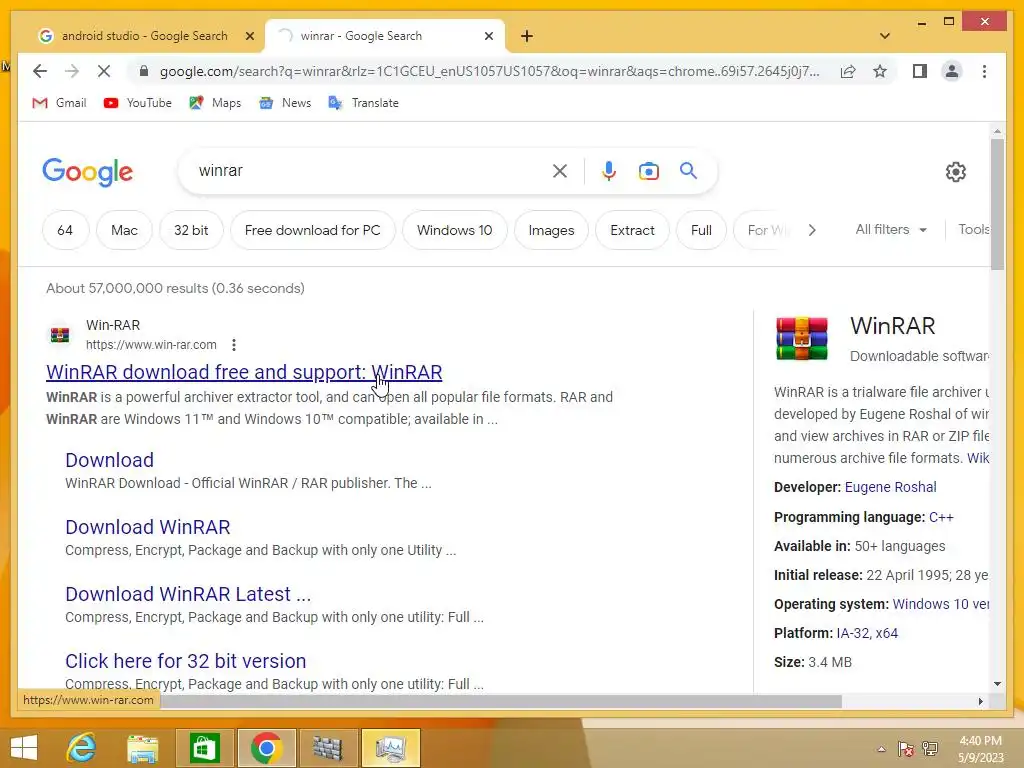The width and height of the screenshot is (1024, 768).
Task: Select the Extract filter chip
Action: click(632, 230)
